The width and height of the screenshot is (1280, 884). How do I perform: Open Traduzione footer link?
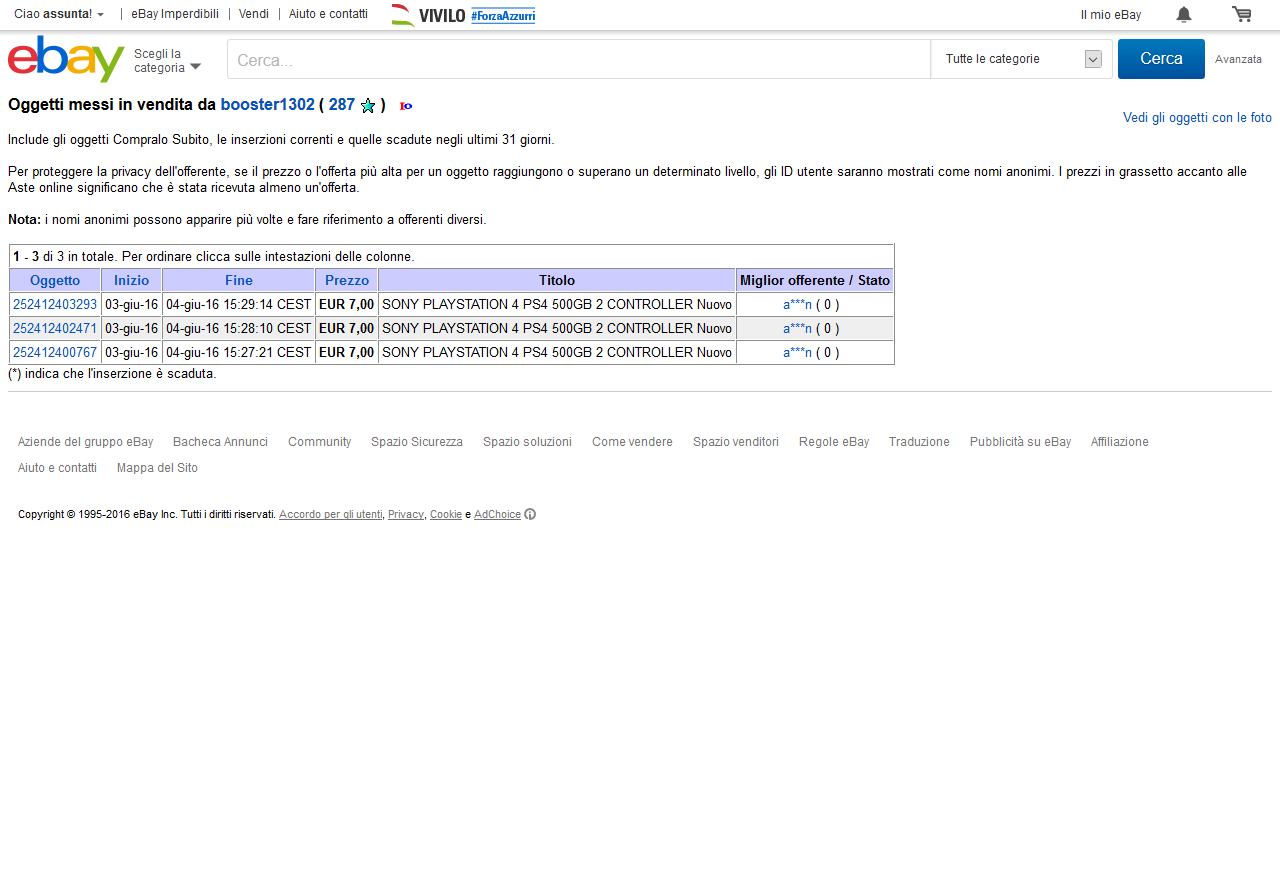(x=919, y=442)
